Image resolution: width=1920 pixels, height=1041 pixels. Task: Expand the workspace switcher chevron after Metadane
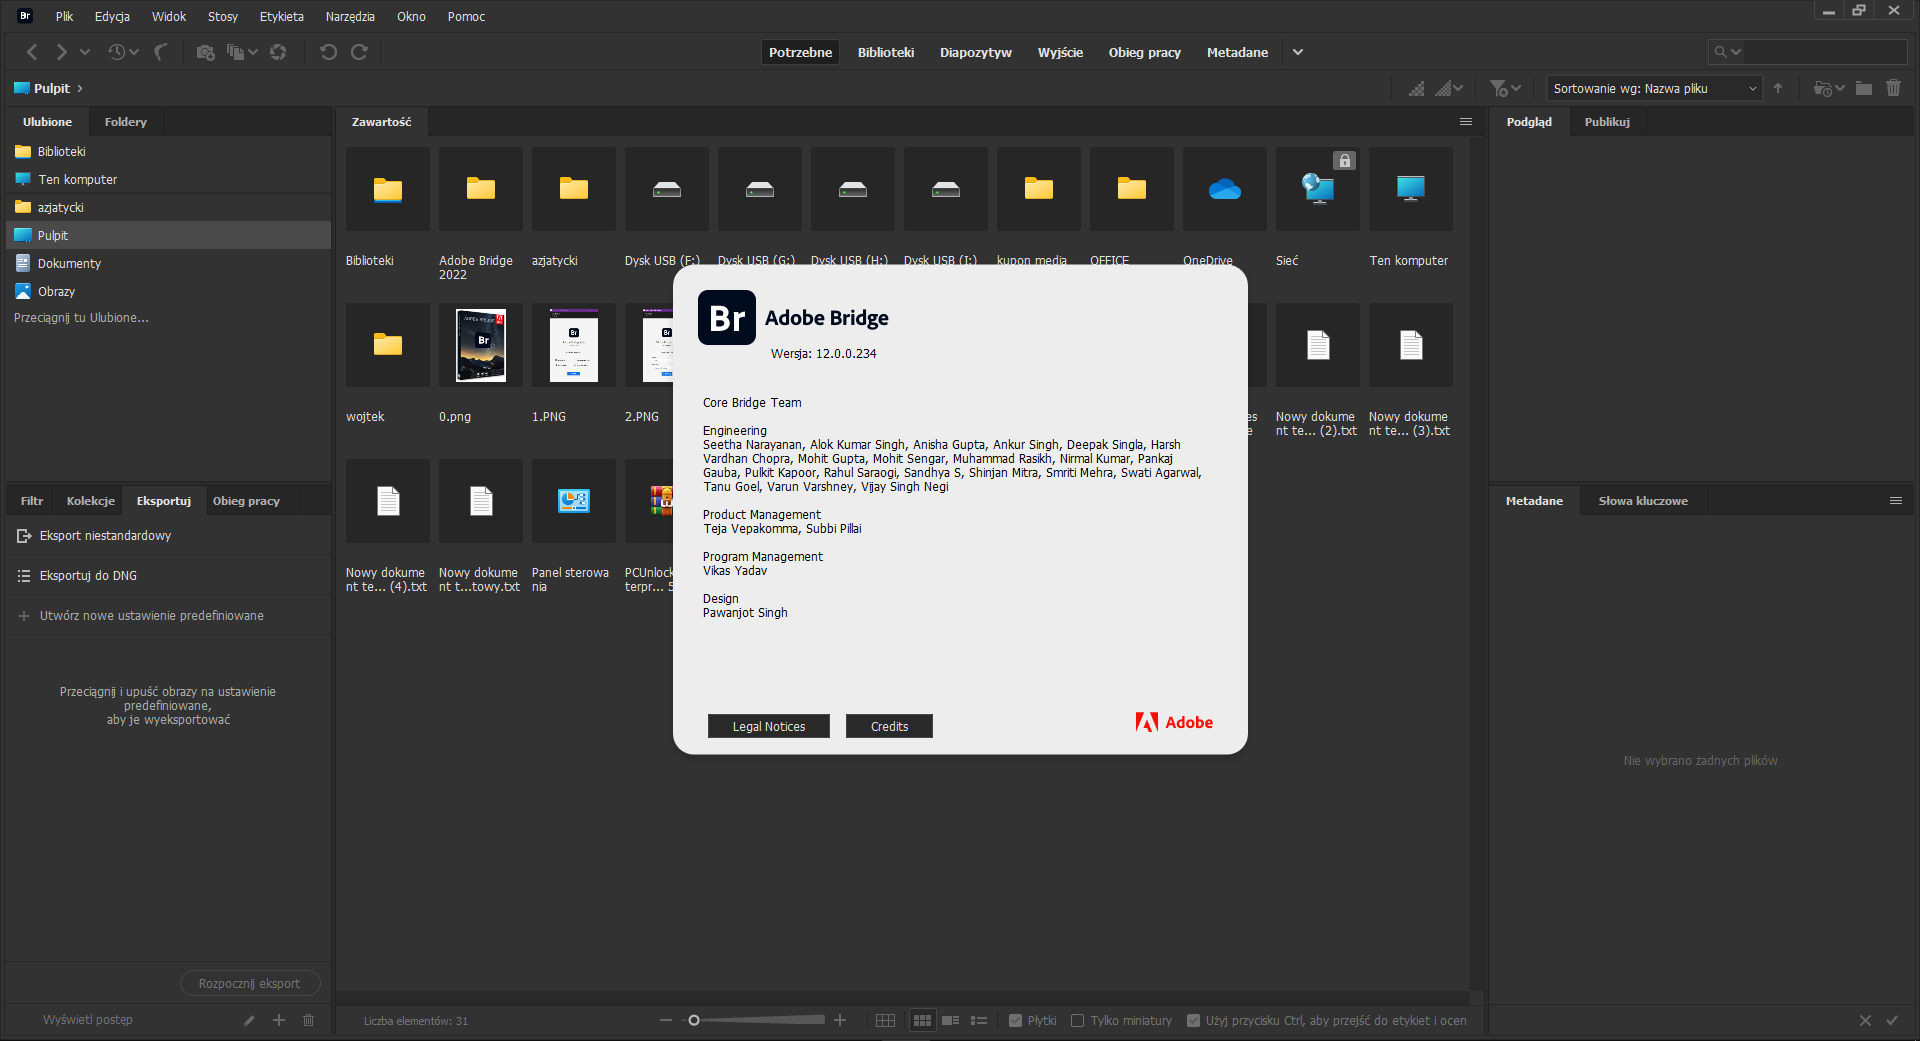(1298, 52)
